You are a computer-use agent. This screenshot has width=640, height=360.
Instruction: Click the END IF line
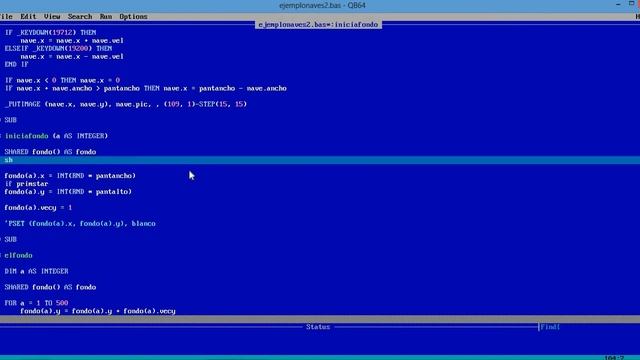point(16,64)
